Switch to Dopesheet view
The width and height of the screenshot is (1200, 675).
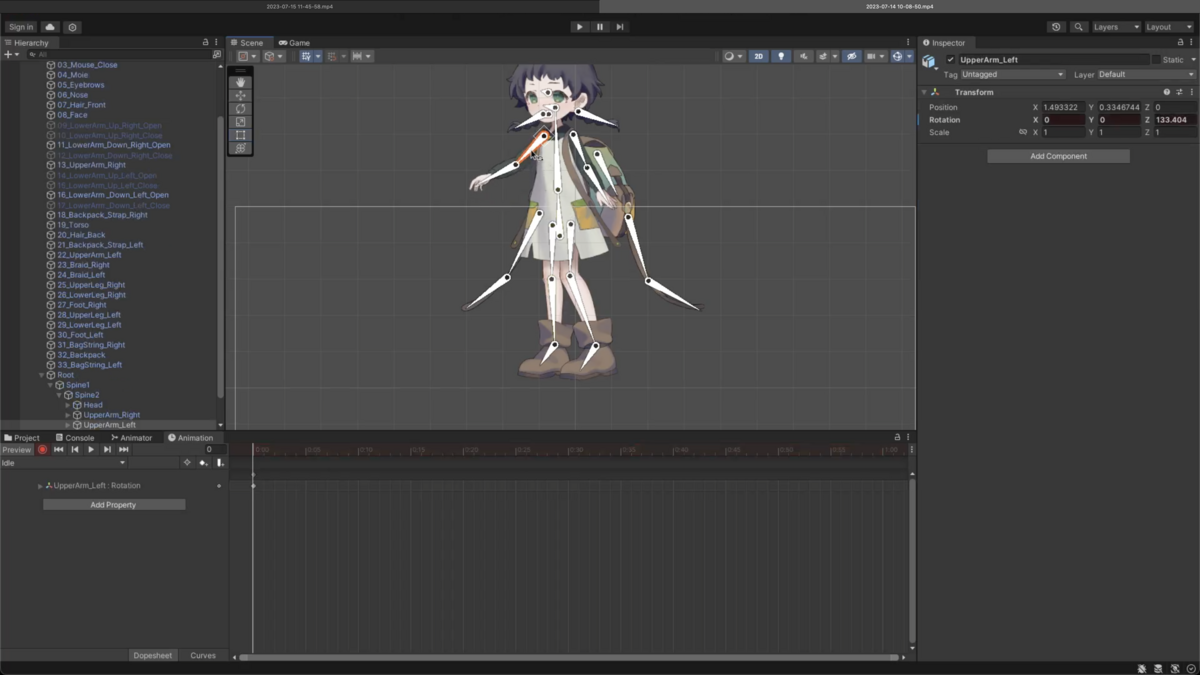(152, 655)
